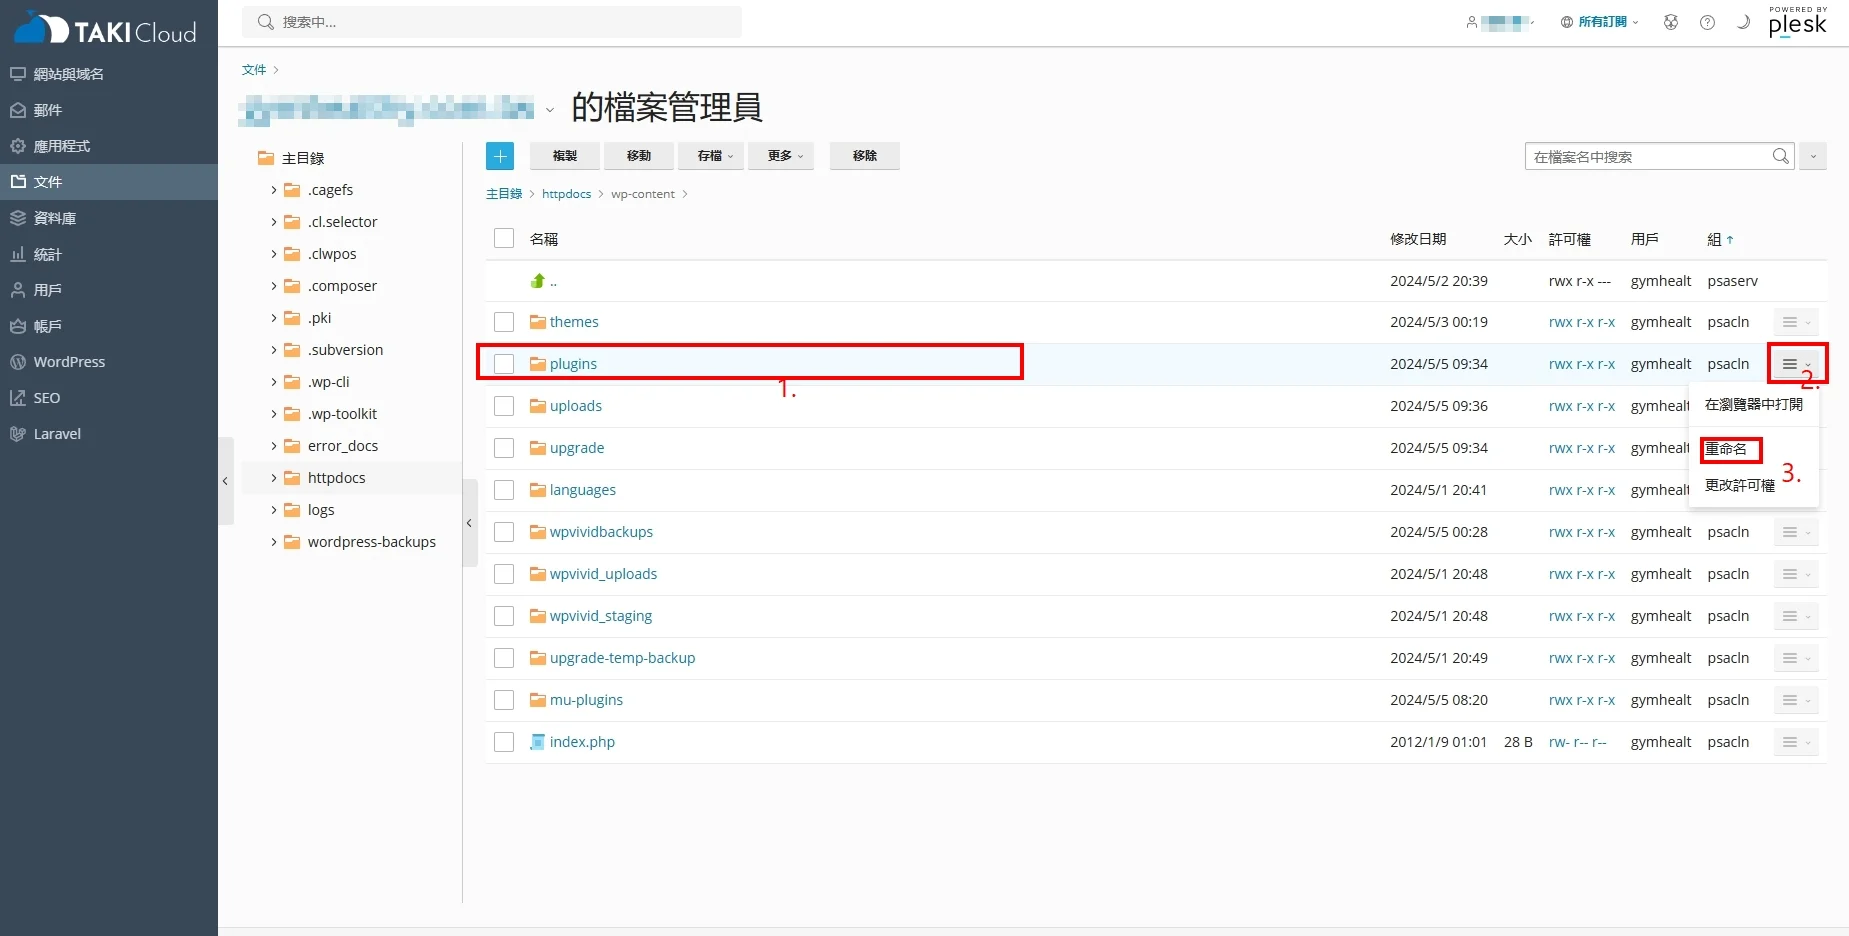Choose Open in browser (在瀏覽器中打開)

coord(1754,405)
